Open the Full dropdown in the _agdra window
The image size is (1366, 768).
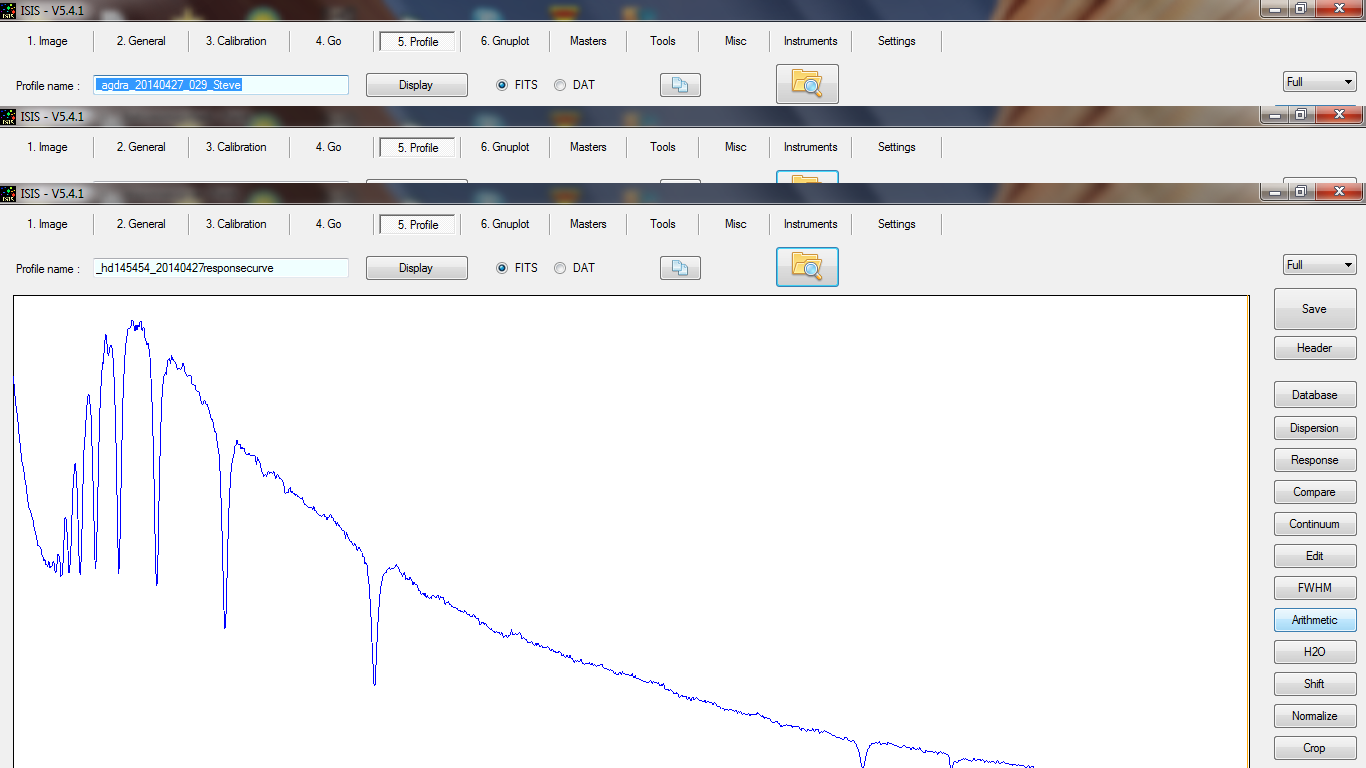point(1319,82)
